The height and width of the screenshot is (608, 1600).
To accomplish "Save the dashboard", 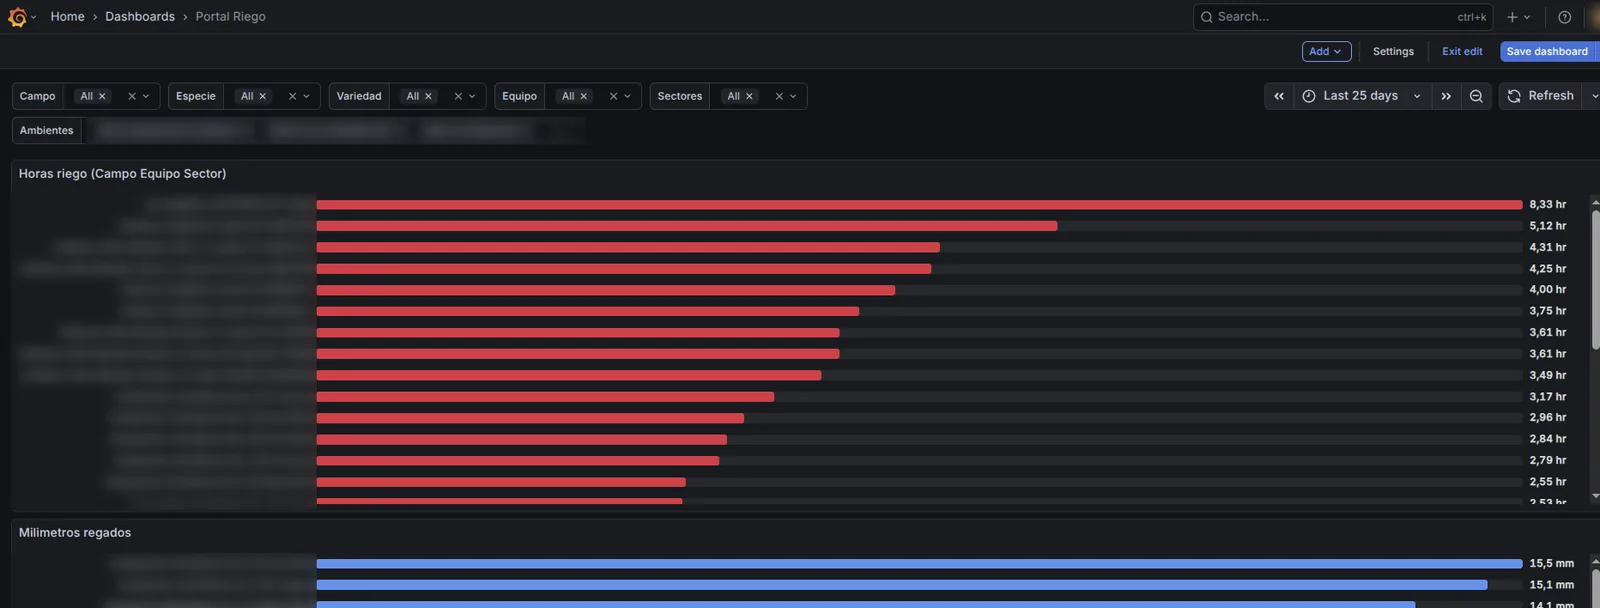I will (1547, 51).
